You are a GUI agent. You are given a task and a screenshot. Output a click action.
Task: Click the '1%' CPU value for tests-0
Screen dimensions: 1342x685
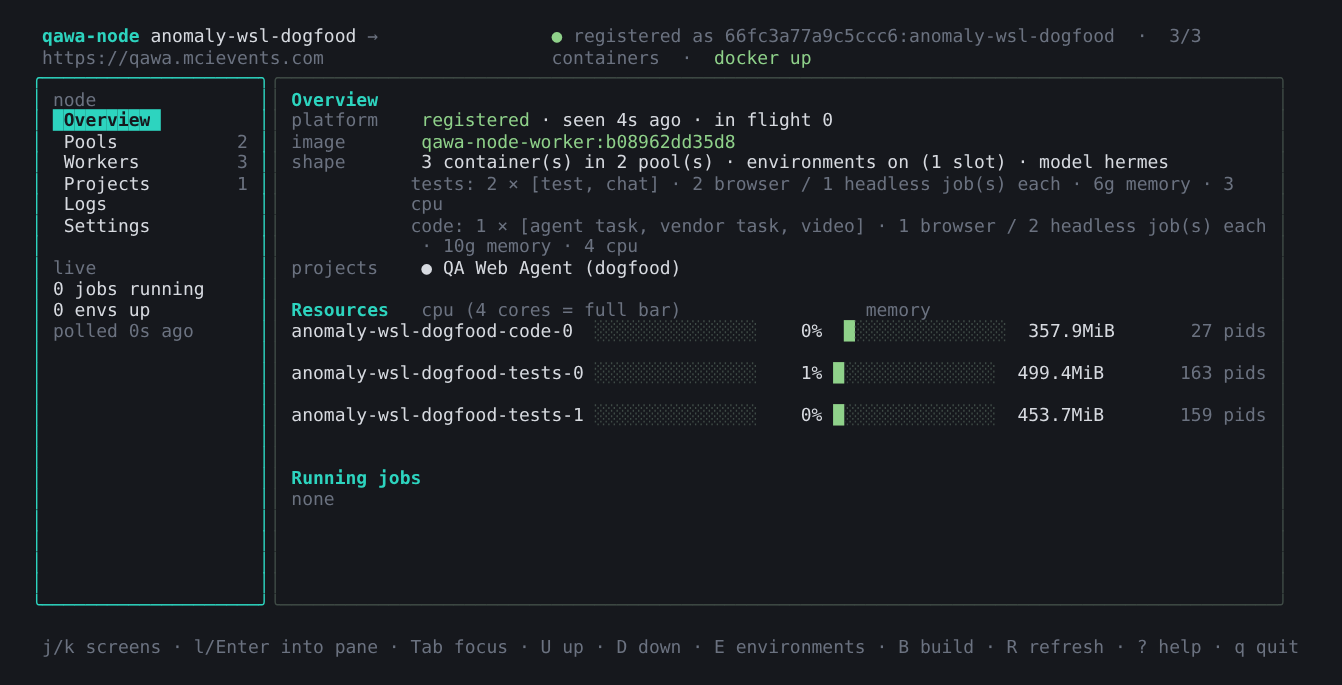(811, 373)
